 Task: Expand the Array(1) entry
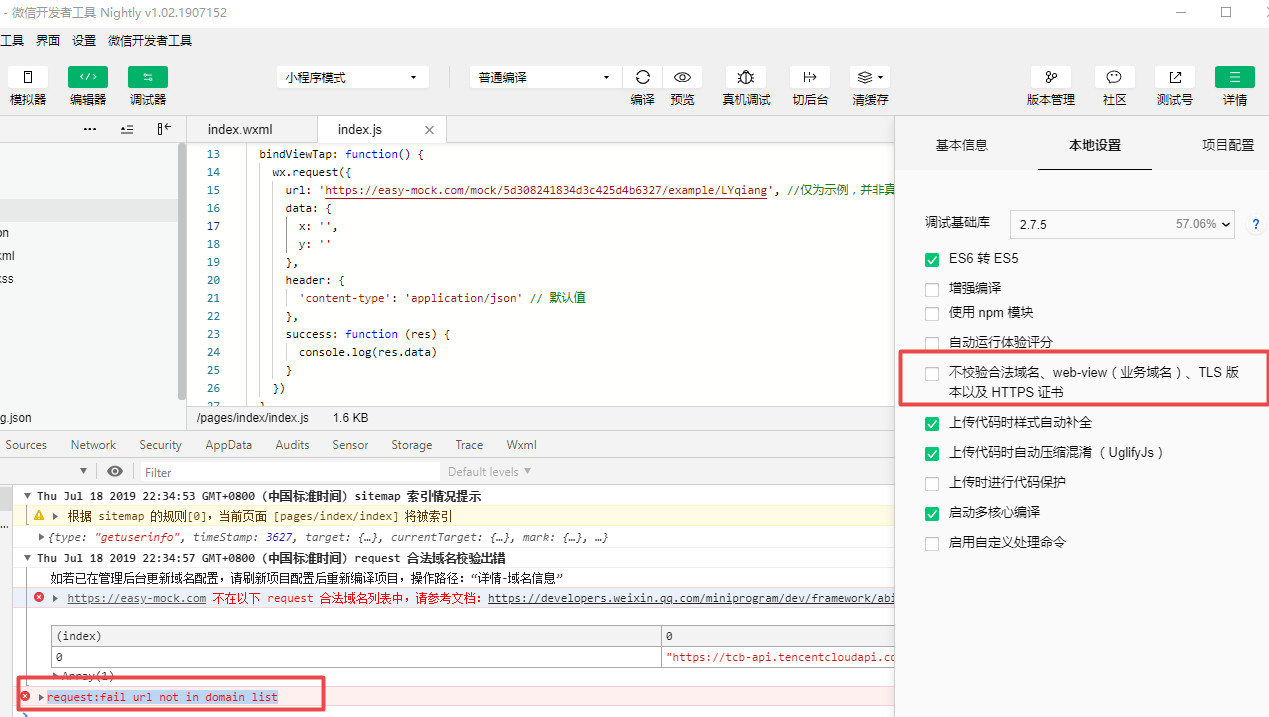[56, 676]
